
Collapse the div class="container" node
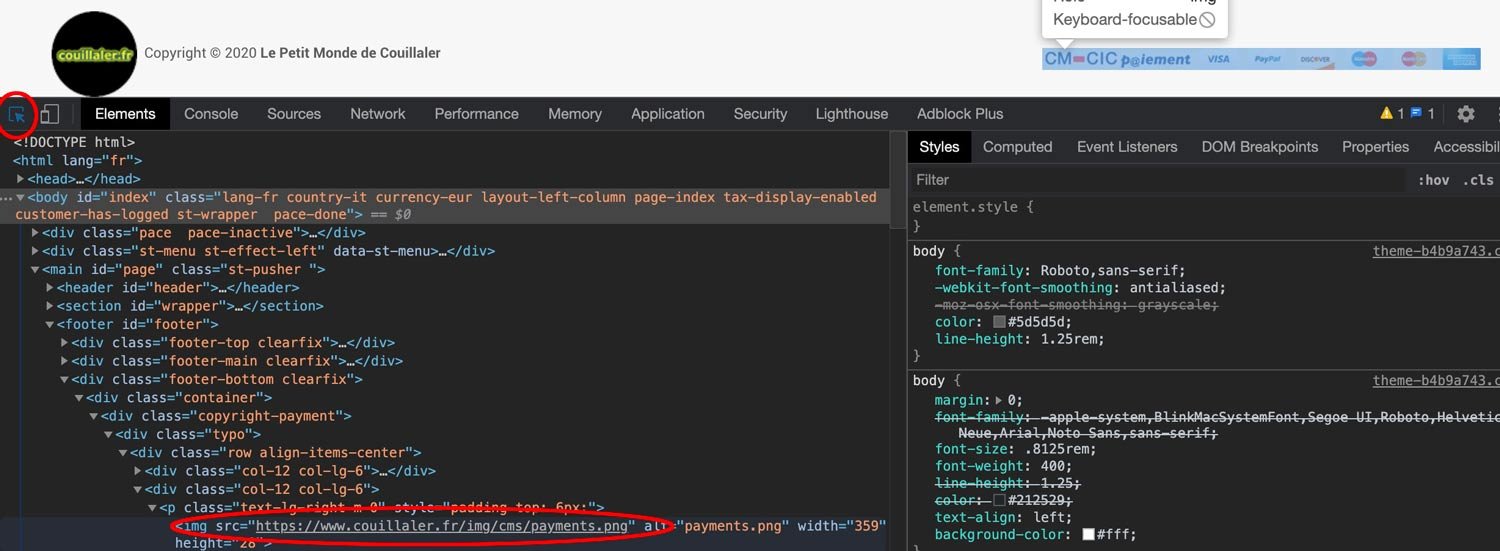[79, 398]
